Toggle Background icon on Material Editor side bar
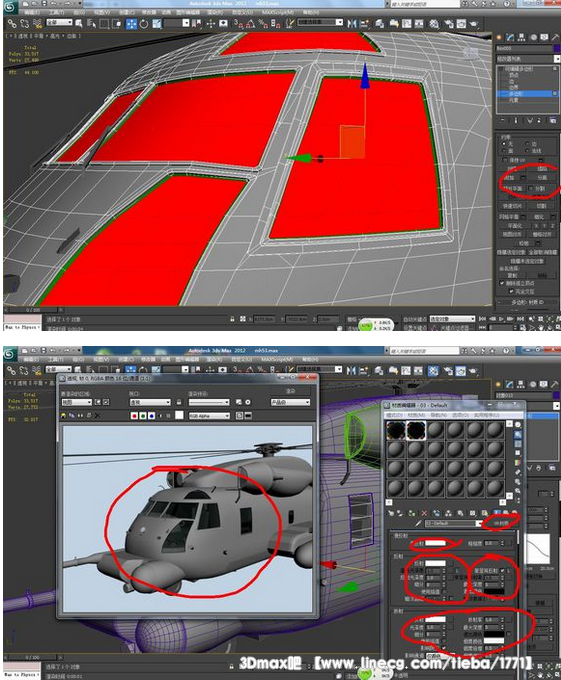The image size is (561, 680). pyautogui.click(x=518, y=443)
